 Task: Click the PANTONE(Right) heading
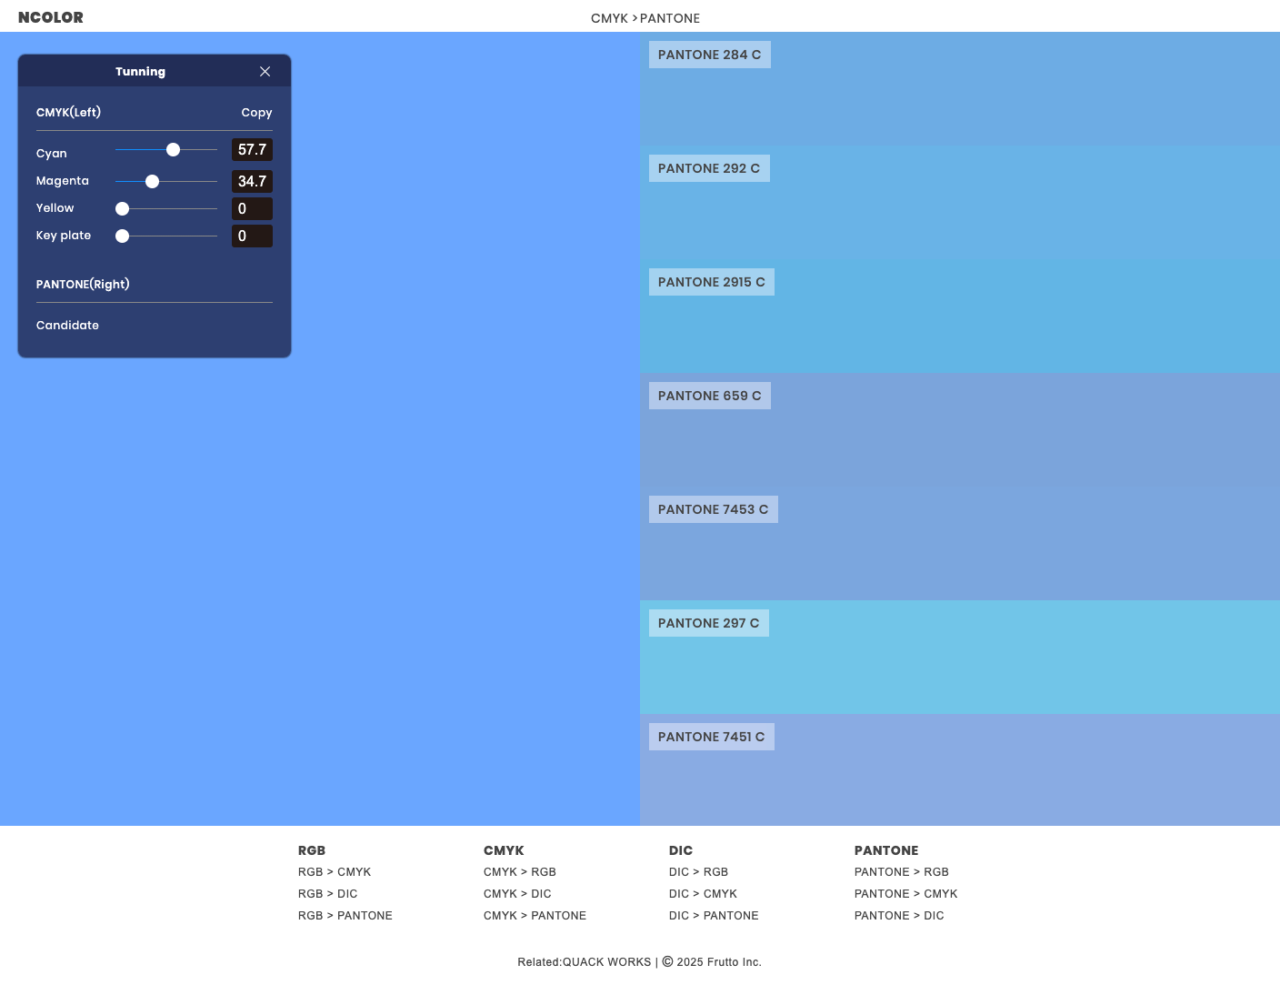[x=83, y=284]
